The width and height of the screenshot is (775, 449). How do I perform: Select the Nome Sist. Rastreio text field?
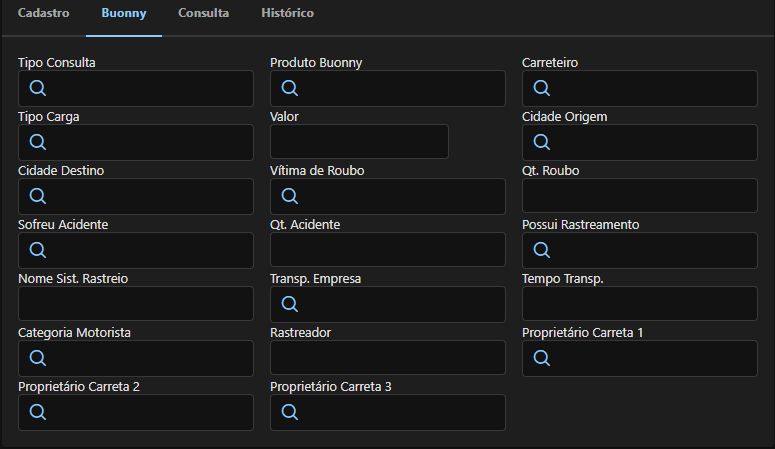point(136,303)
